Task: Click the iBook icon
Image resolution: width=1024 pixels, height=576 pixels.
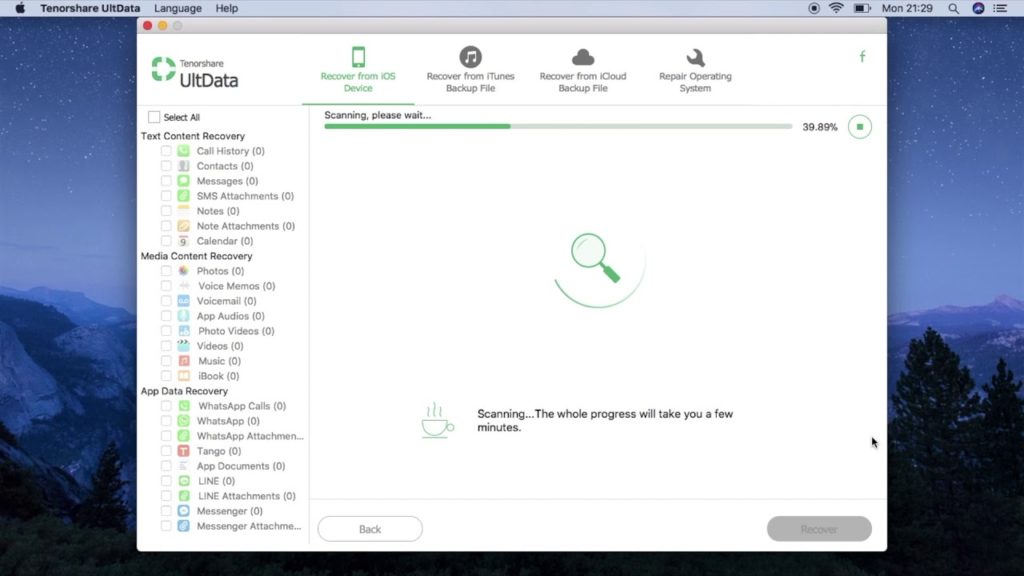Action: tap(184, 376)
